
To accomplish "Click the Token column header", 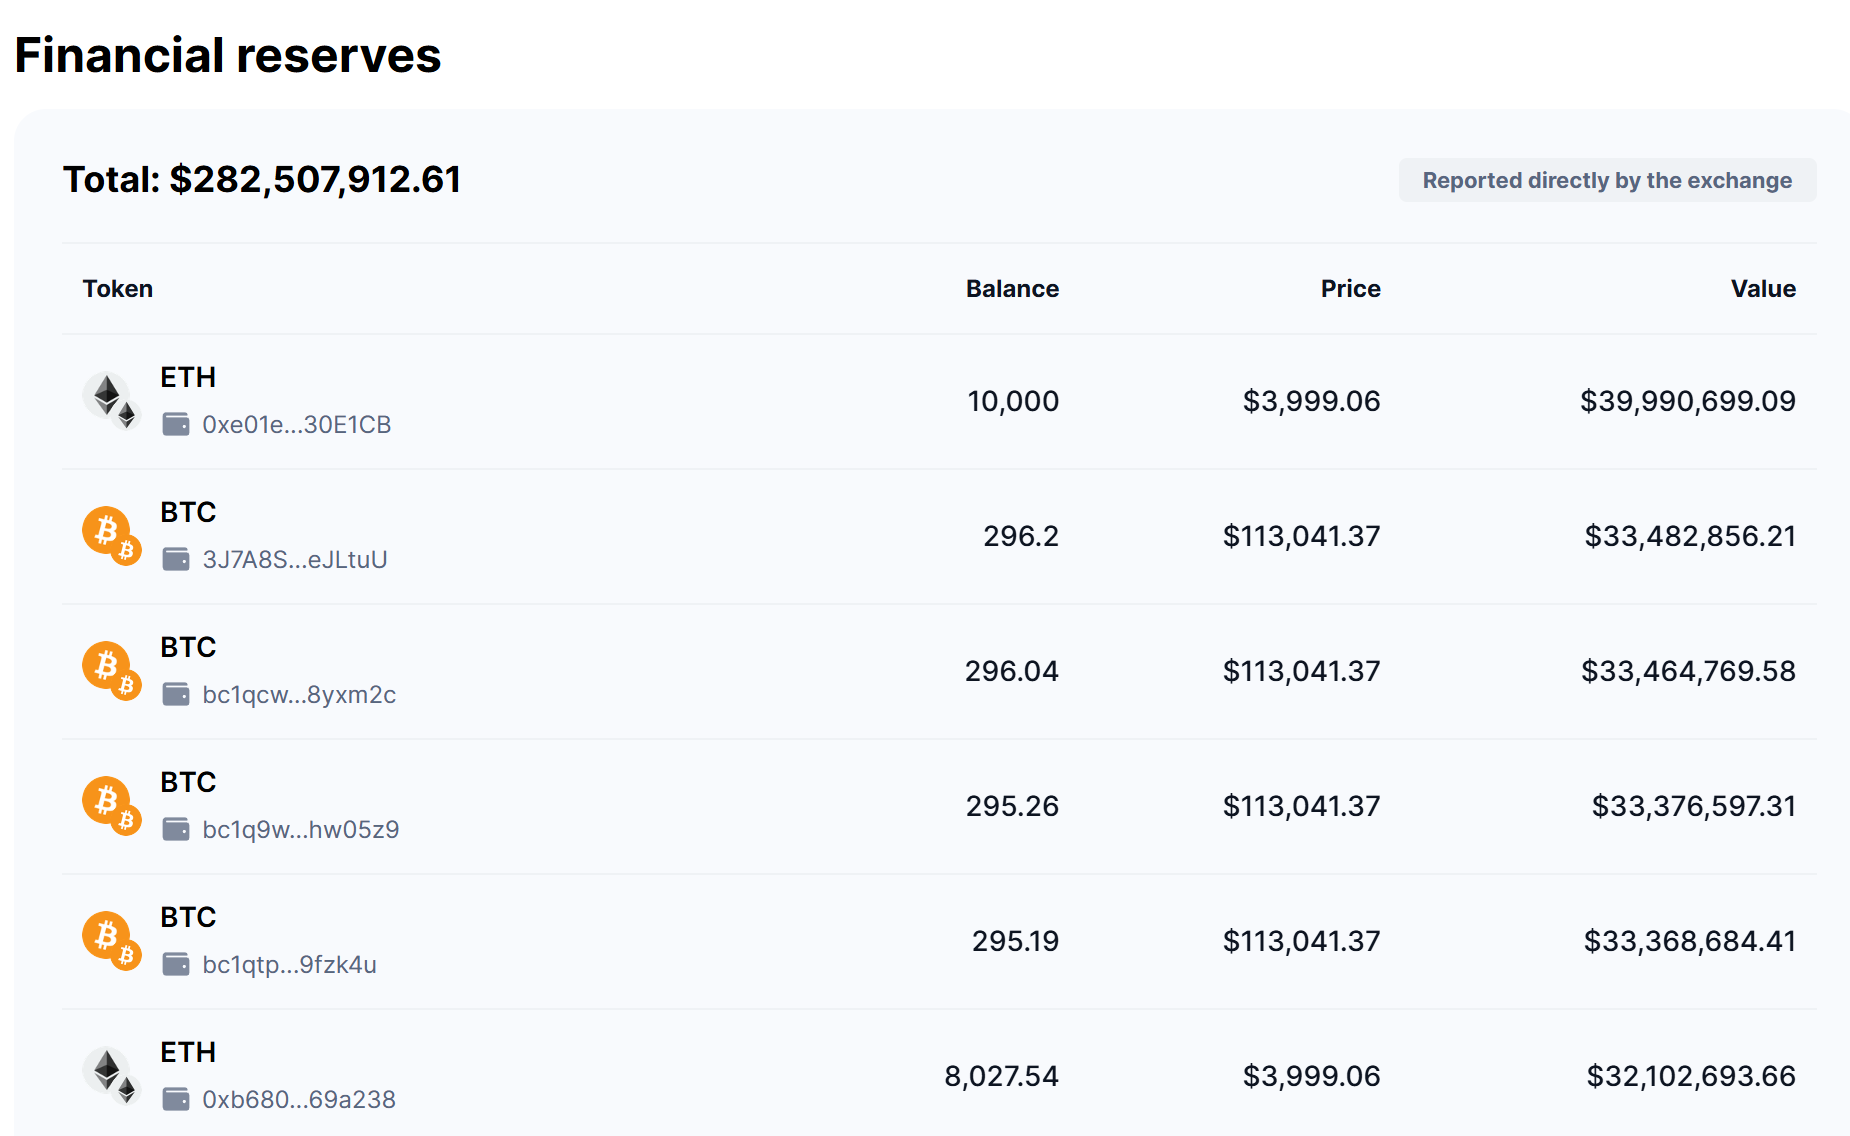I will pyautogui.click(x=118, y=289).
